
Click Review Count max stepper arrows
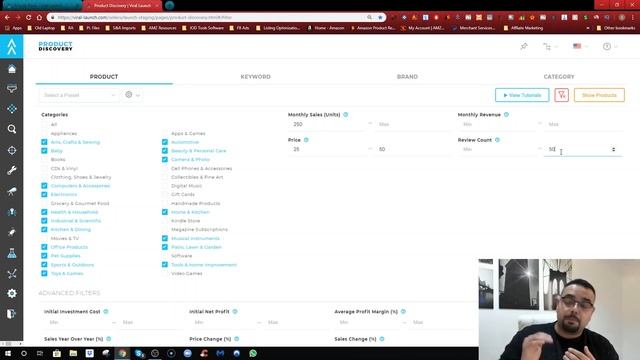point(613,149)
